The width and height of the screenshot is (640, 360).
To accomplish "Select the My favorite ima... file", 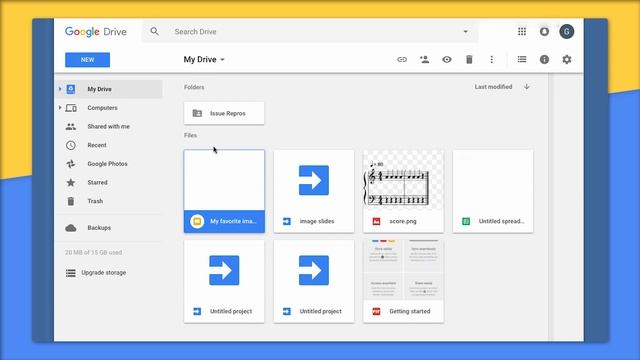I will [224, 191].
